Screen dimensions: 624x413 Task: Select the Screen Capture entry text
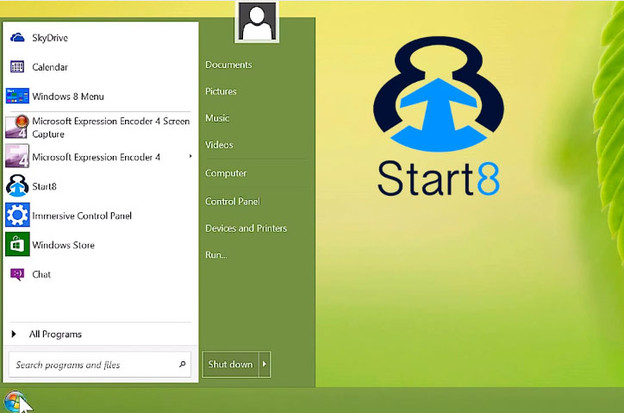tap(111, 127)
